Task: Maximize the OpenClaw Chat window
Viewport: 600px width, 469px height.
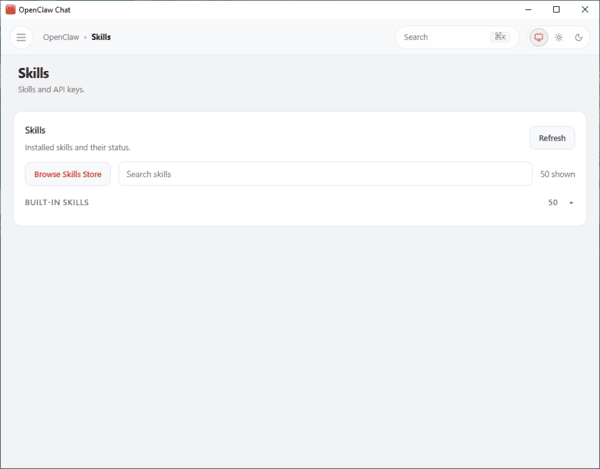Action: point(556,9)
